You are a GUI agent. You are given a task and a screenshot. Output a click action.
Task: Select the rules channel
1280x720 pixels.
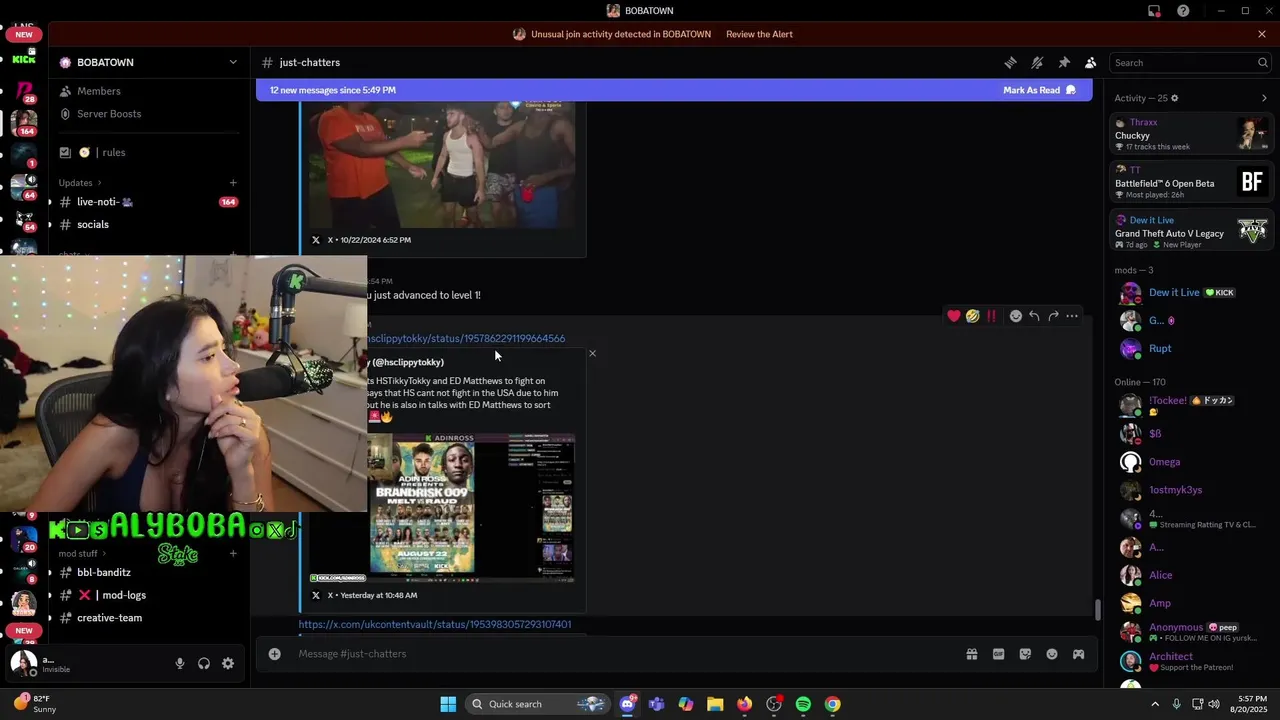tap(149, 152)
